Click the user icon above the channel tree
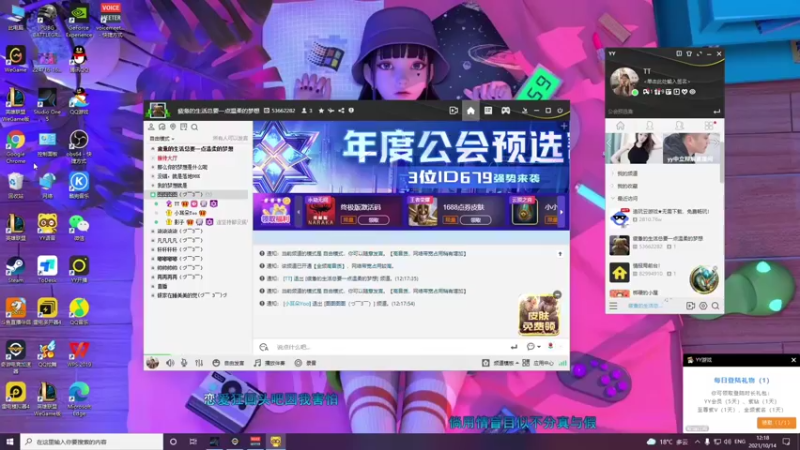The width and height of the screenshot is (800, 450). click(151, 127)
